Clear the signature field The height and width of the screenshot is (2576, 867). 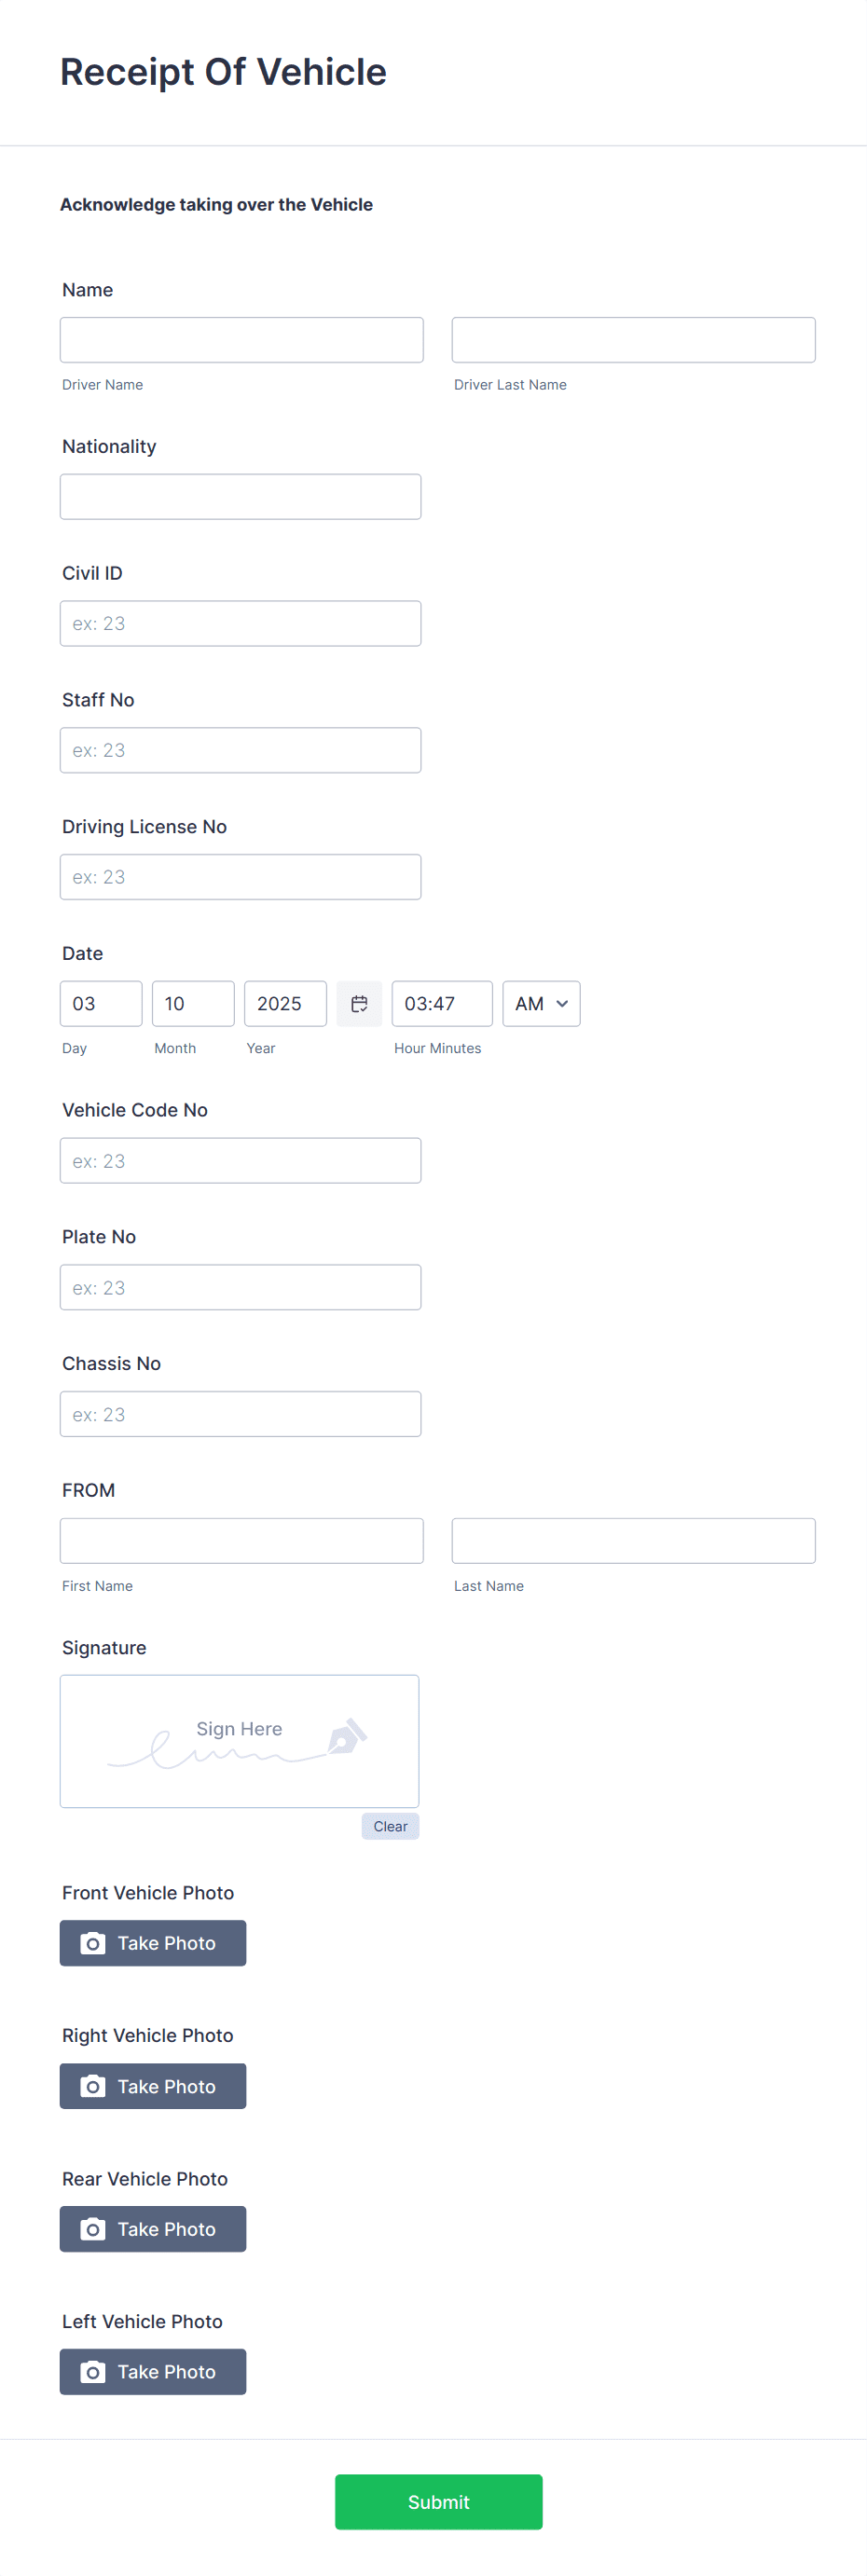pyautogui.click(x=390, y=1826)
